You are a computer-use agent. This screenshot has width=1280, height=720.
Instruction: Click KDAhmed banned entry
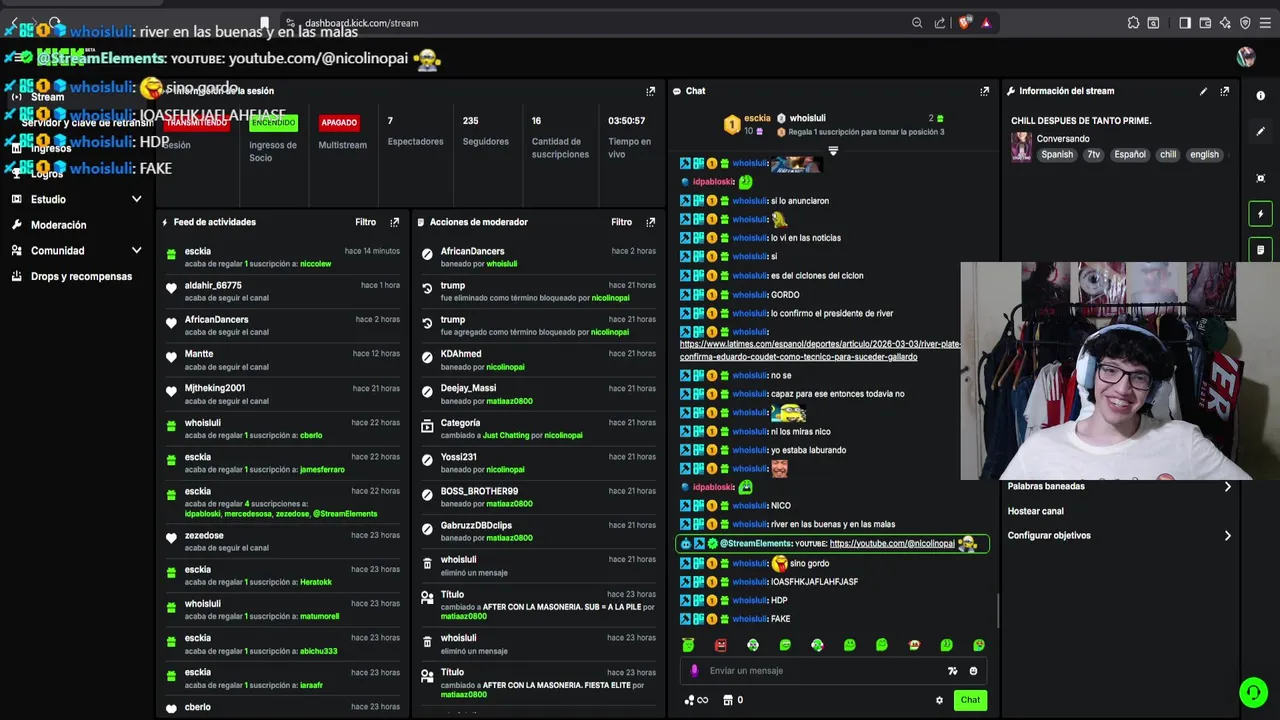(x=540, y=360)
